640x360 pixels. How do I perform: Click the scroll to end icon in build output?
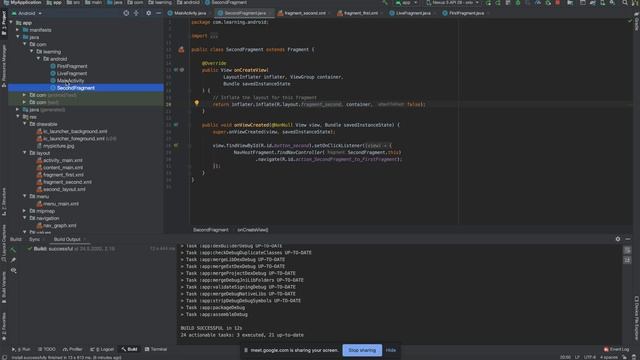pyautogui.click(x=627, y=260)
